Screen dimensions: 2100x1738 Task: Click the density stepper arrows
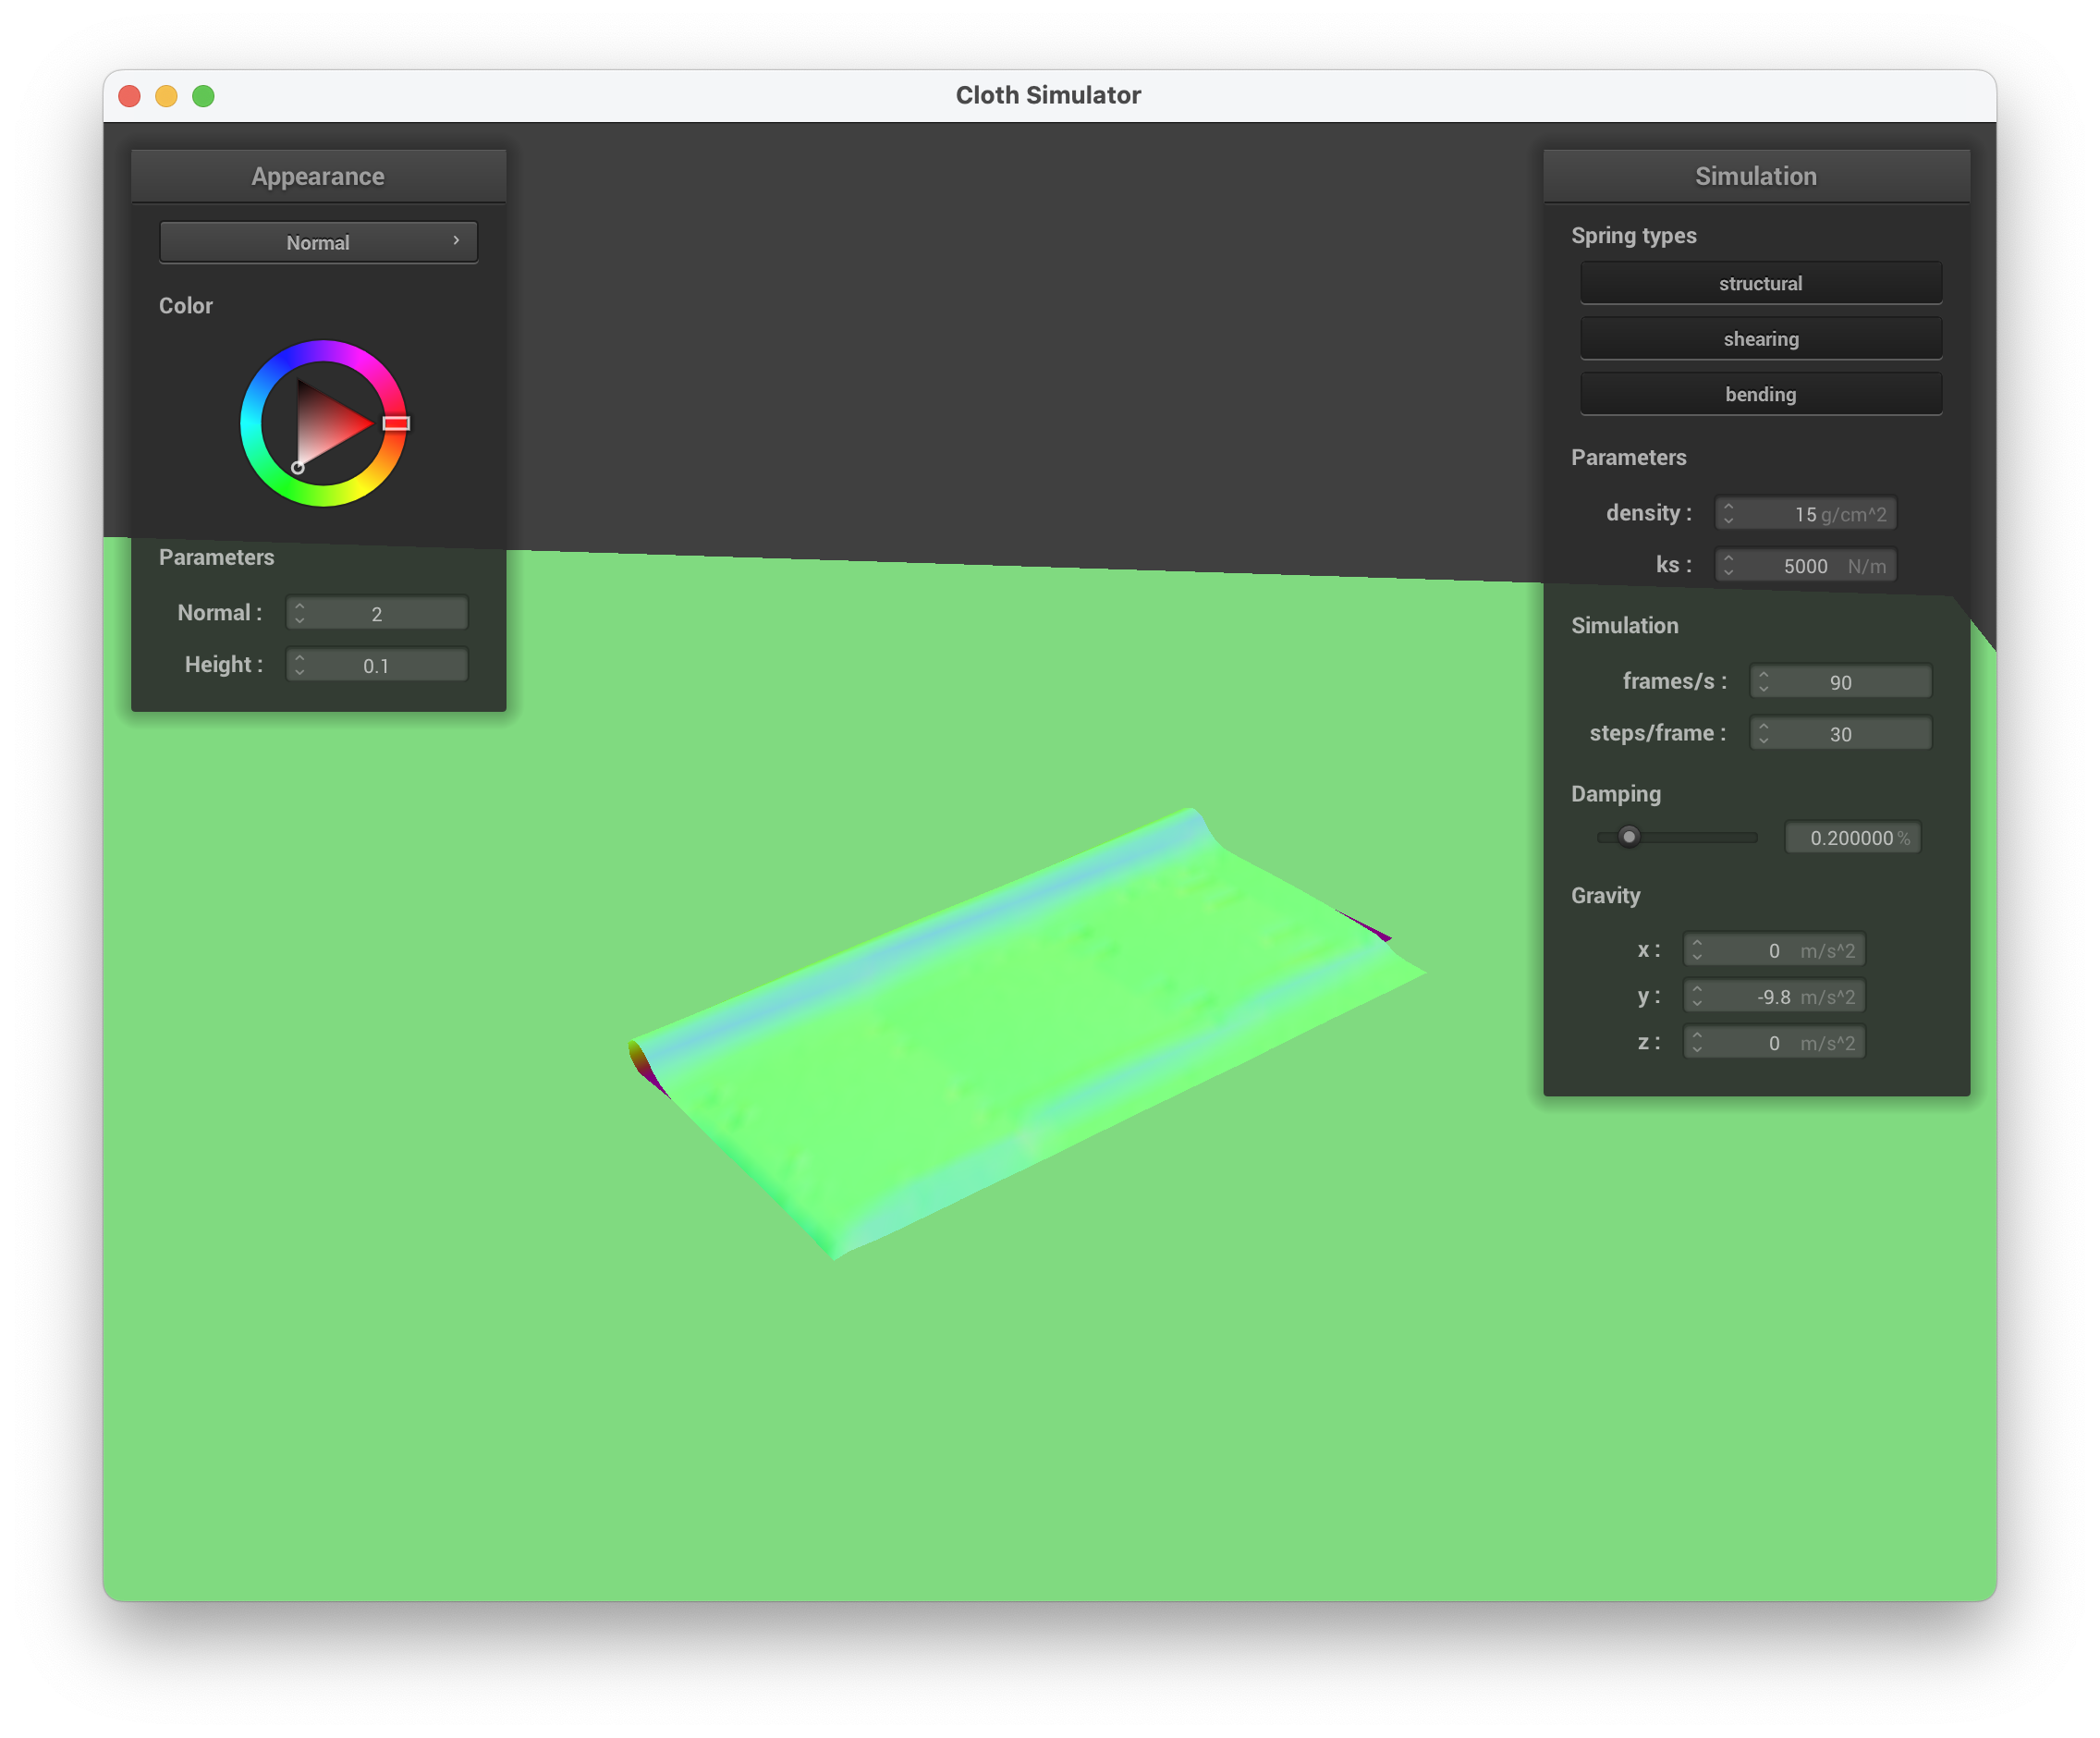pyautogui.click(x=1728, y=513)
